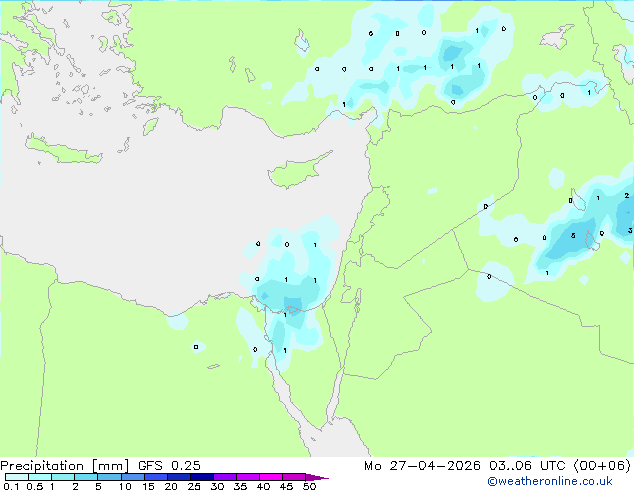Click the legend label '25'
Screen dimensions: 634x490
pos(194,486)
